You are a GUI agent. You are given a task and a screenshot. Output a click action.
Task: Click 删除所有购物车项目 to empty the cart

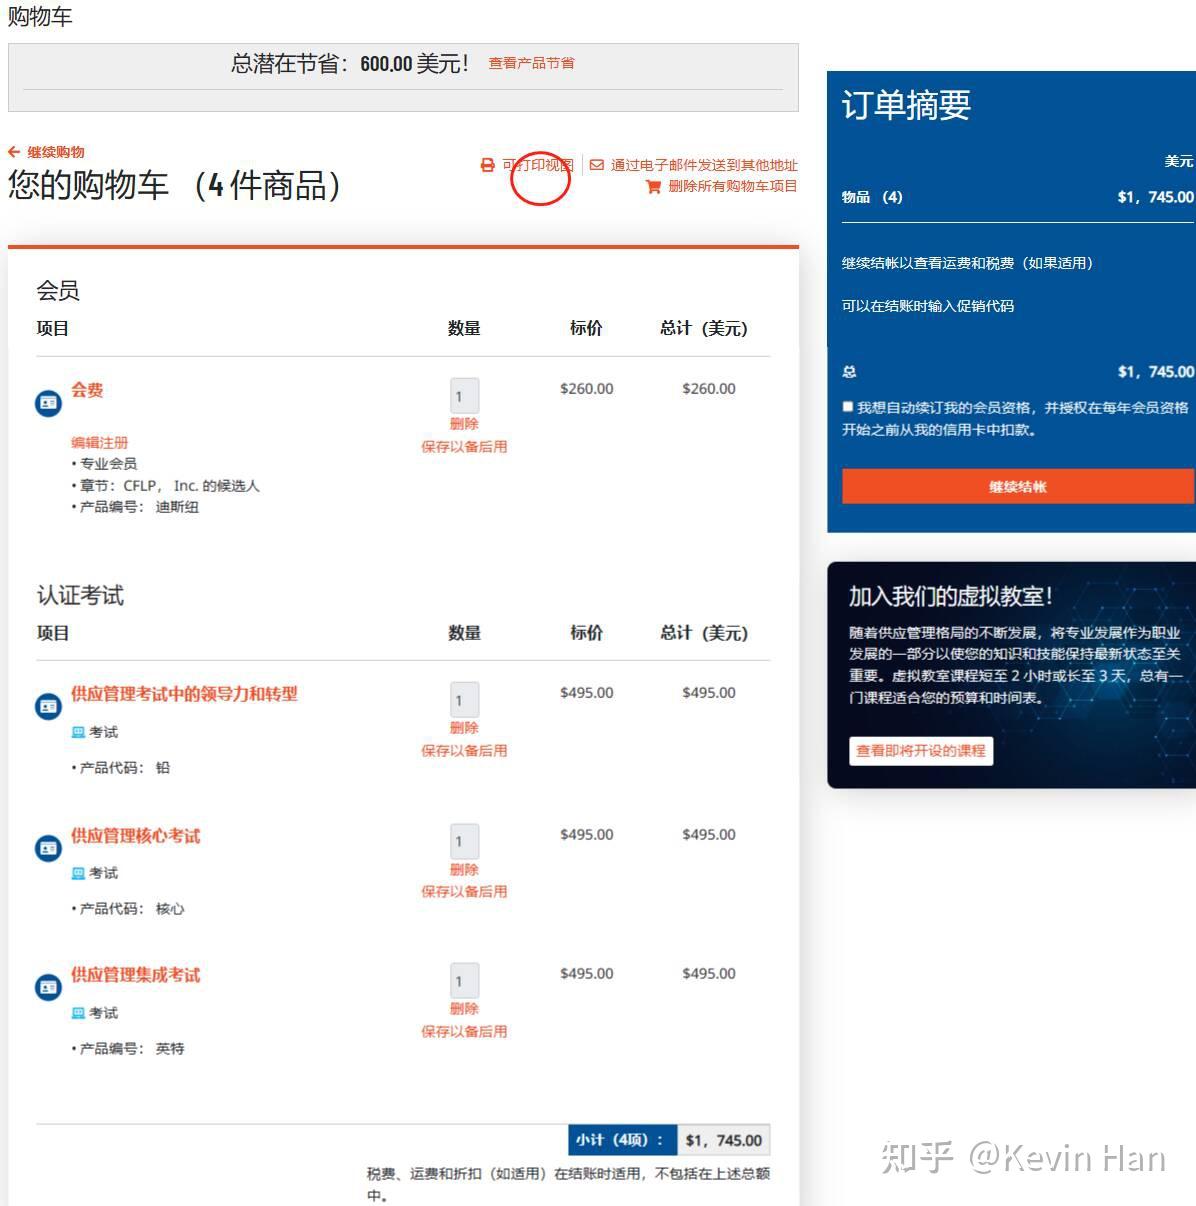click(x=733, y=186)
